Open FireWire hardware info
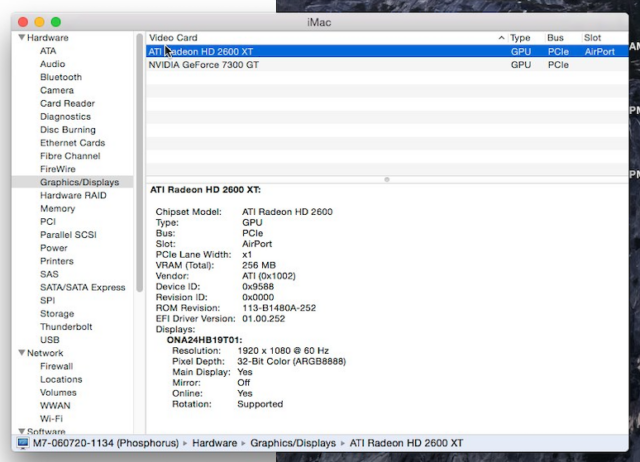The height and width of the screenshot is (462, 640). pyautogui.click(x=58, y=169)
